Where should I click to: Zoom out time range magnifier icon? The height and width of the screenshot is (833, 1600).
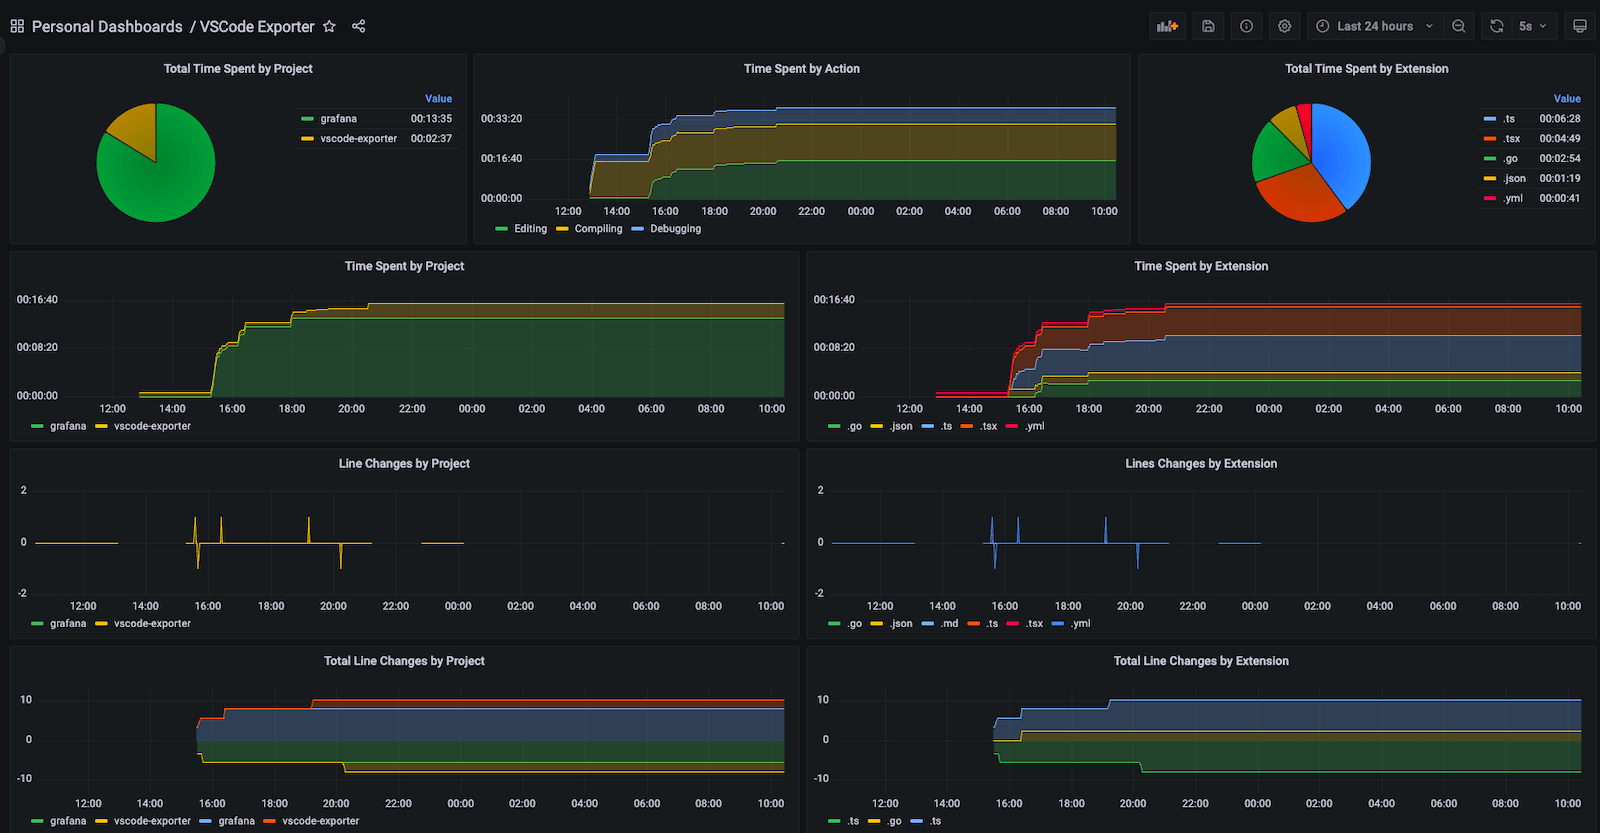pos(1459,26)
